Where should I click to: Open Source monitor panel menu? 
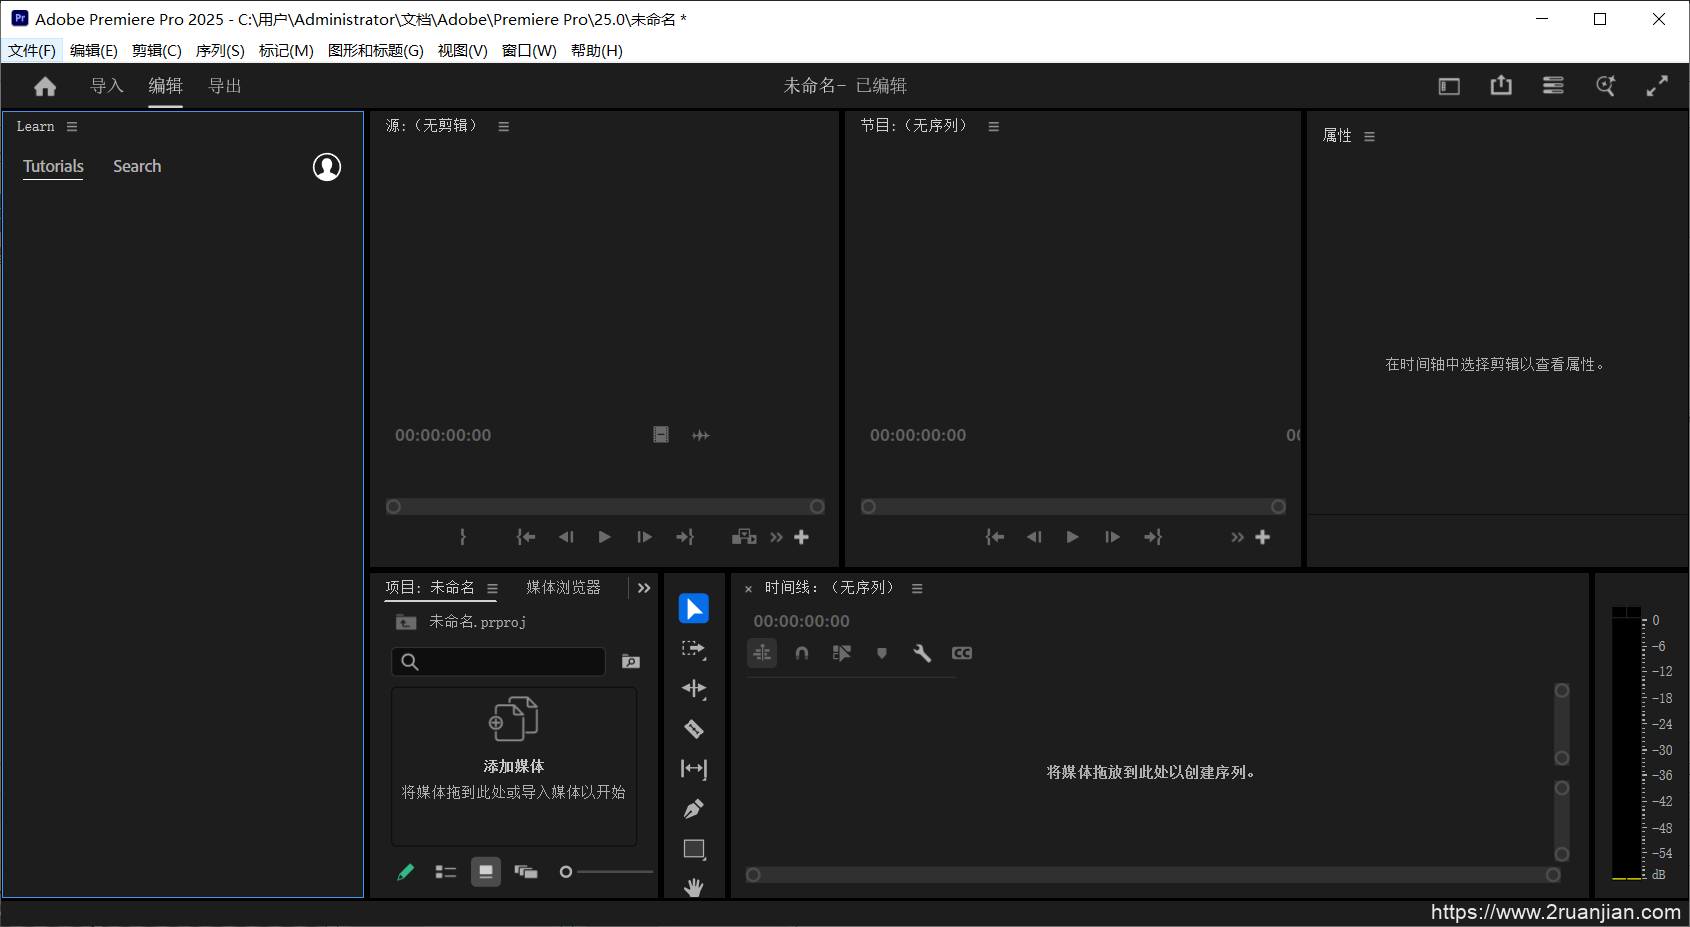coord(504,127)
